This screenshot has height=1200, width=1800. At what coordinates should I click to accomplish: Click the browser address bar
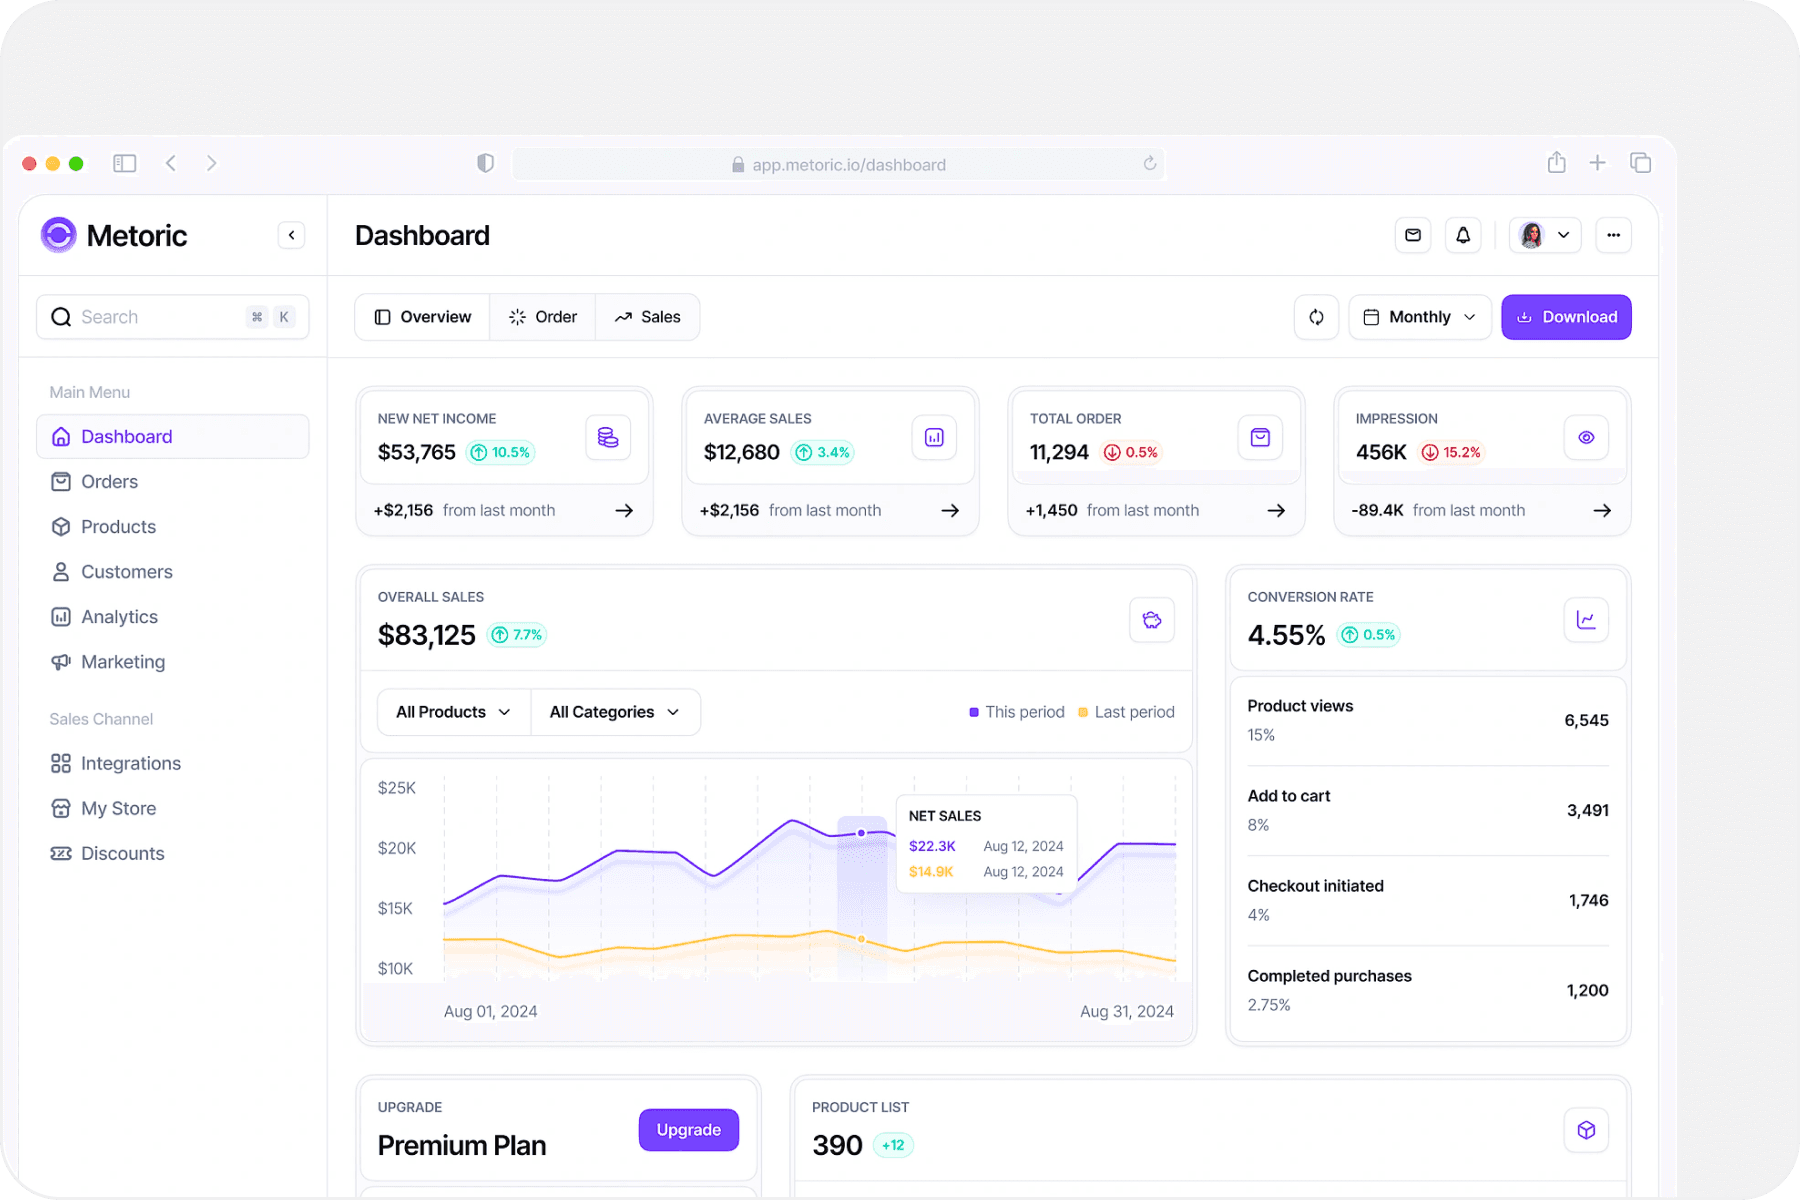838,164
